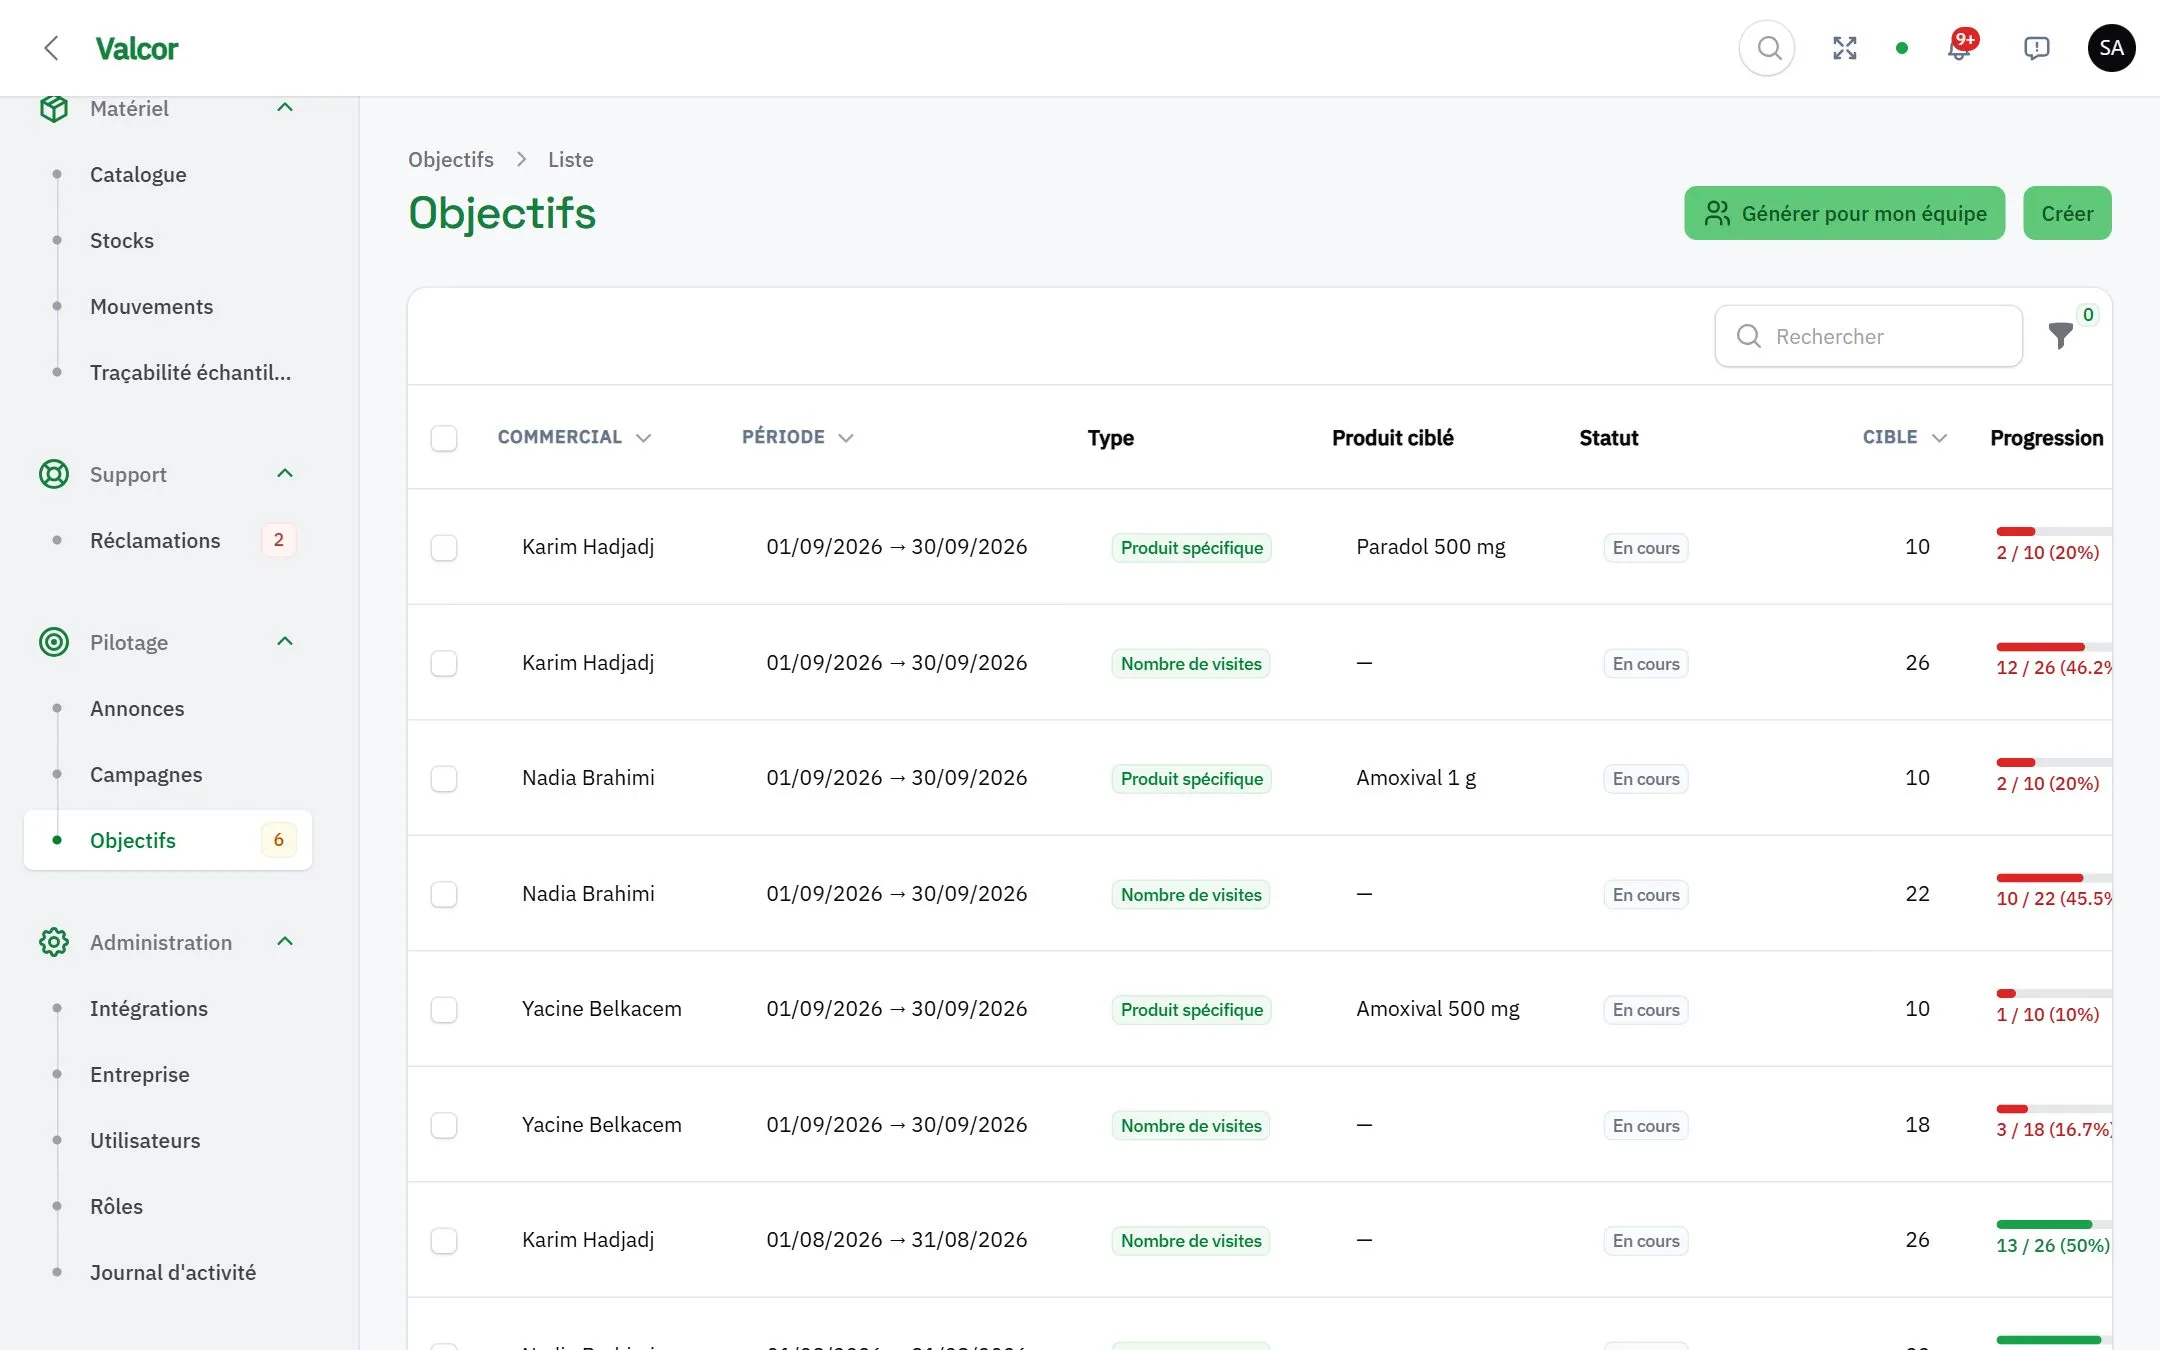Image resolution: width=2160 pixels, height=1350 pixels.
Task: Click Générer pour mon équipe button
Action: click(1845, 213)
